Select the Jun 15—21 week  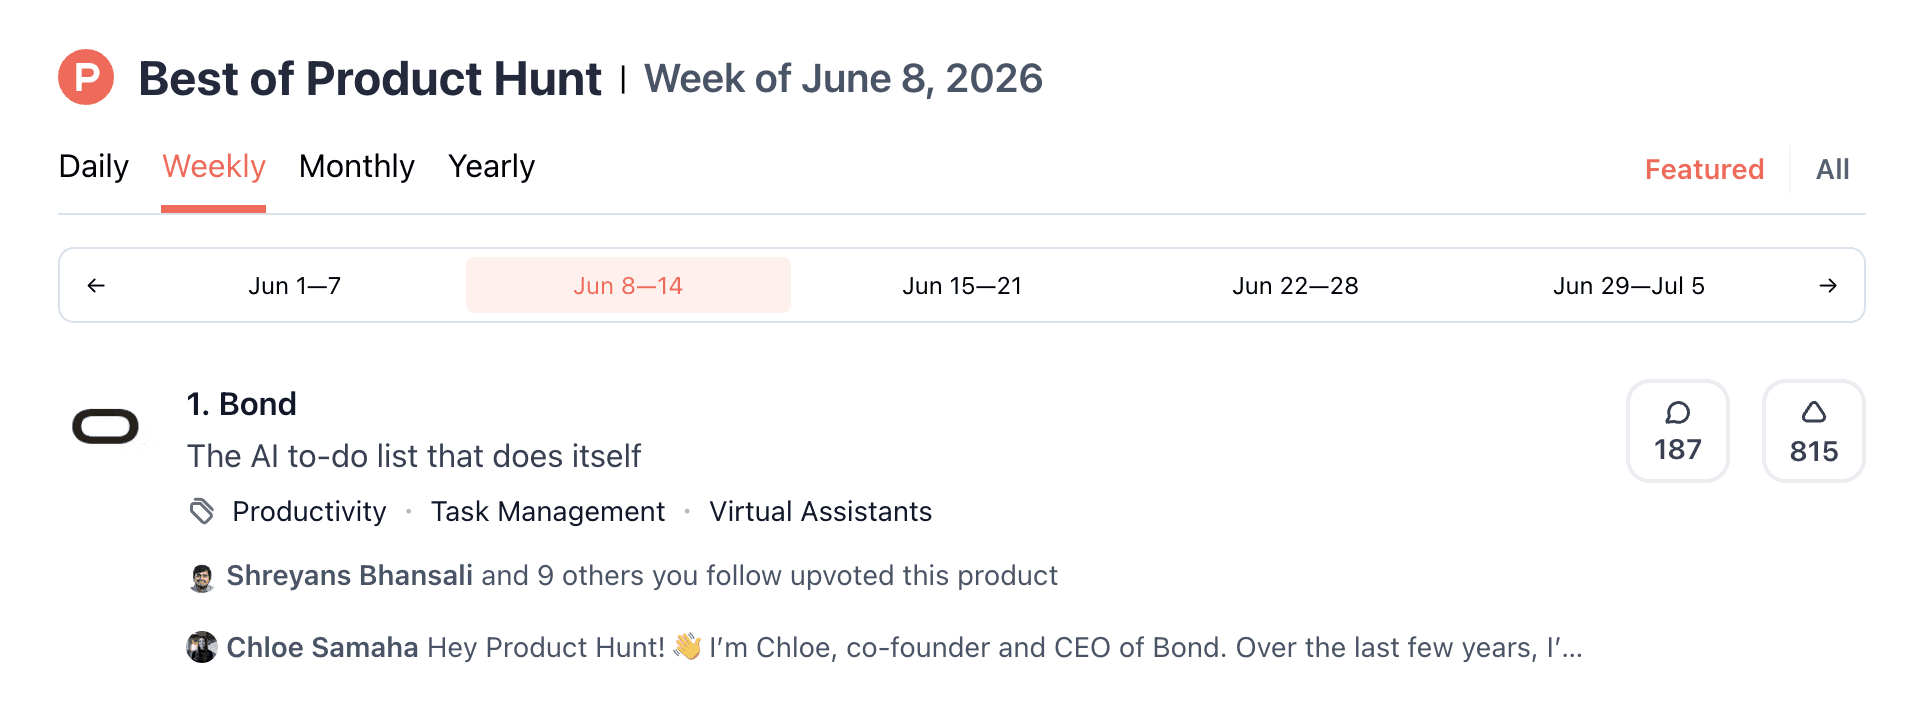tap(962, 286)
